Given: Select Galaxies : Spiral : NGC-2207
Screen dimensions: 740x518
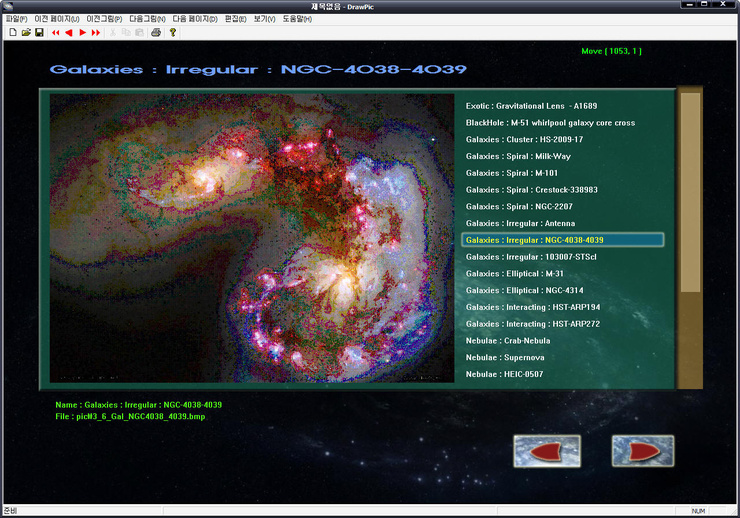Looking at the screenshot, I should tap(519, 207).
